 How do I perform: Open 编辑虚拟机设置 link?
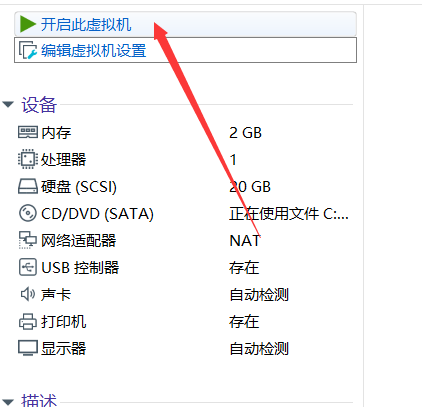[94, 51]
